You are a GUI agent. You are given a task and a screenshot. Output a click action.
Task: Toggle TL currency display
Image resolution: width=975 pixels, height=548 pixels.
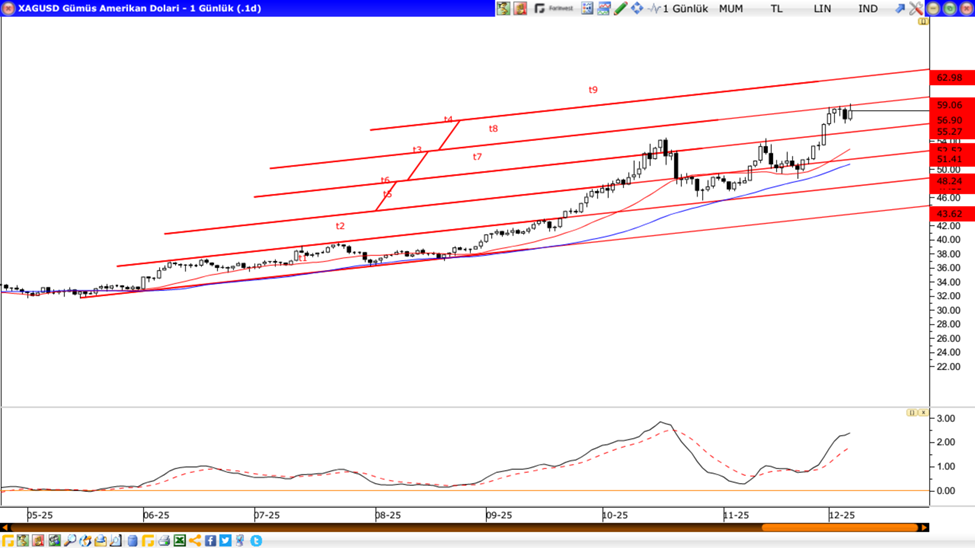(x=776, y=8)
